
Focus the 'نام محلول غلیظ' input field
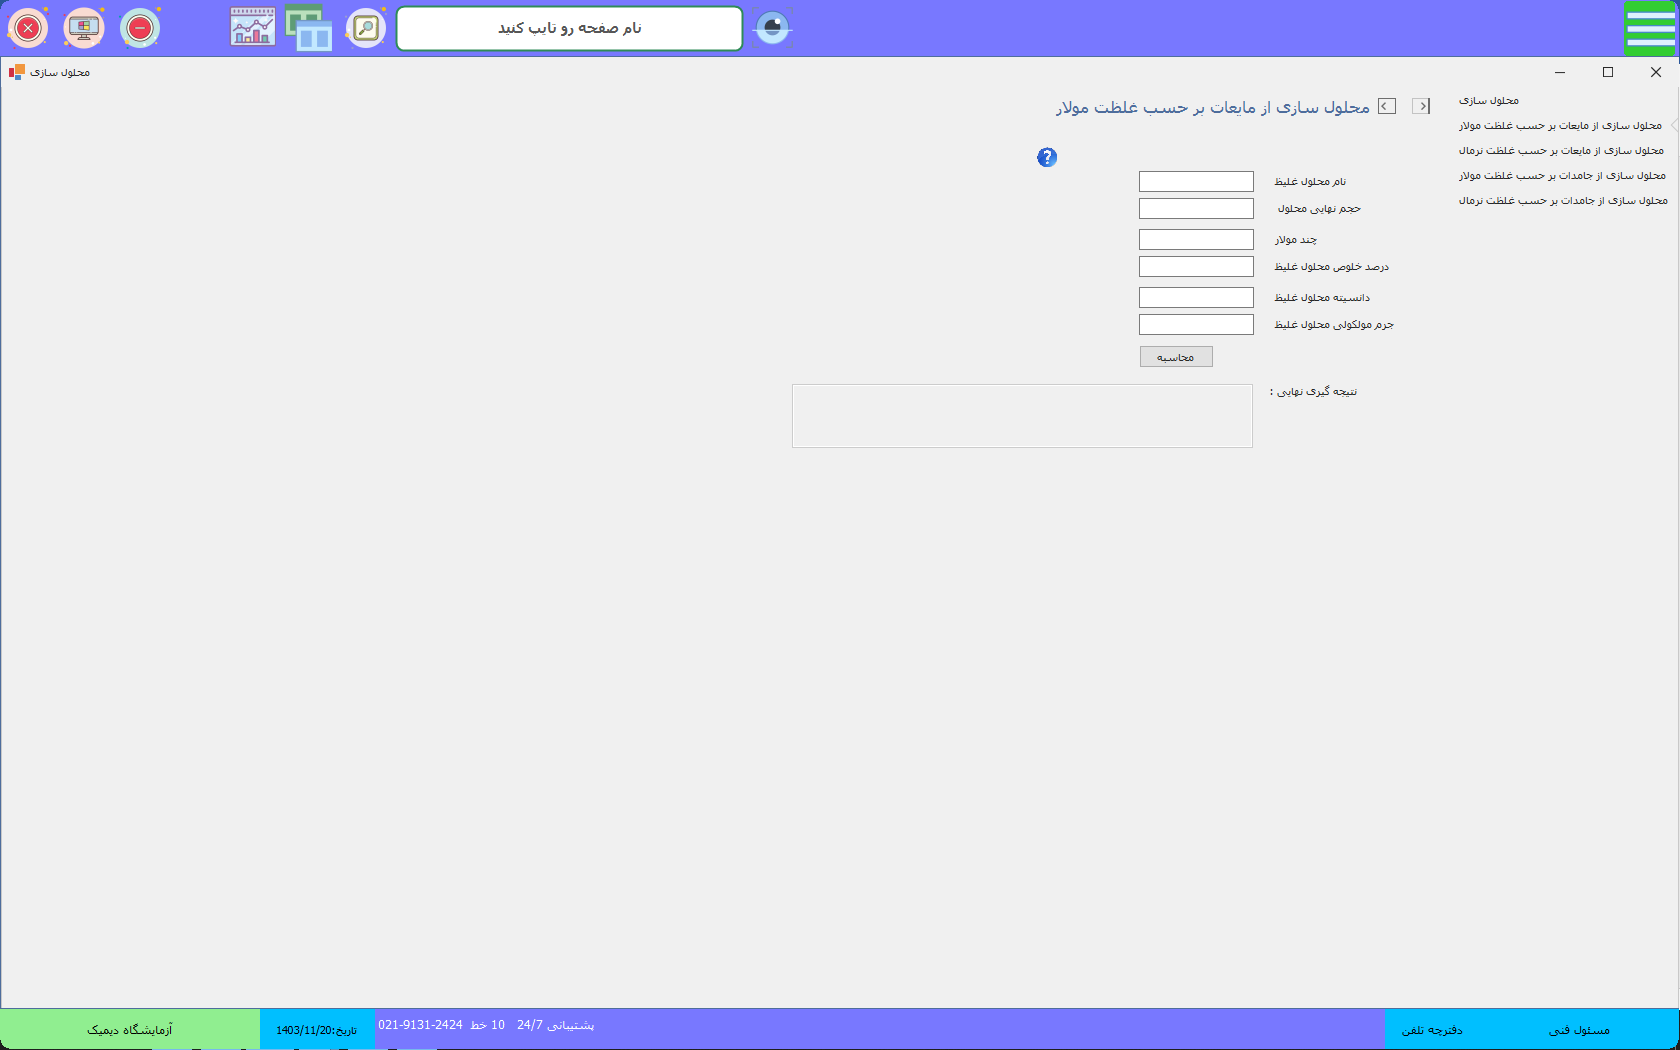coord(1196,181)
